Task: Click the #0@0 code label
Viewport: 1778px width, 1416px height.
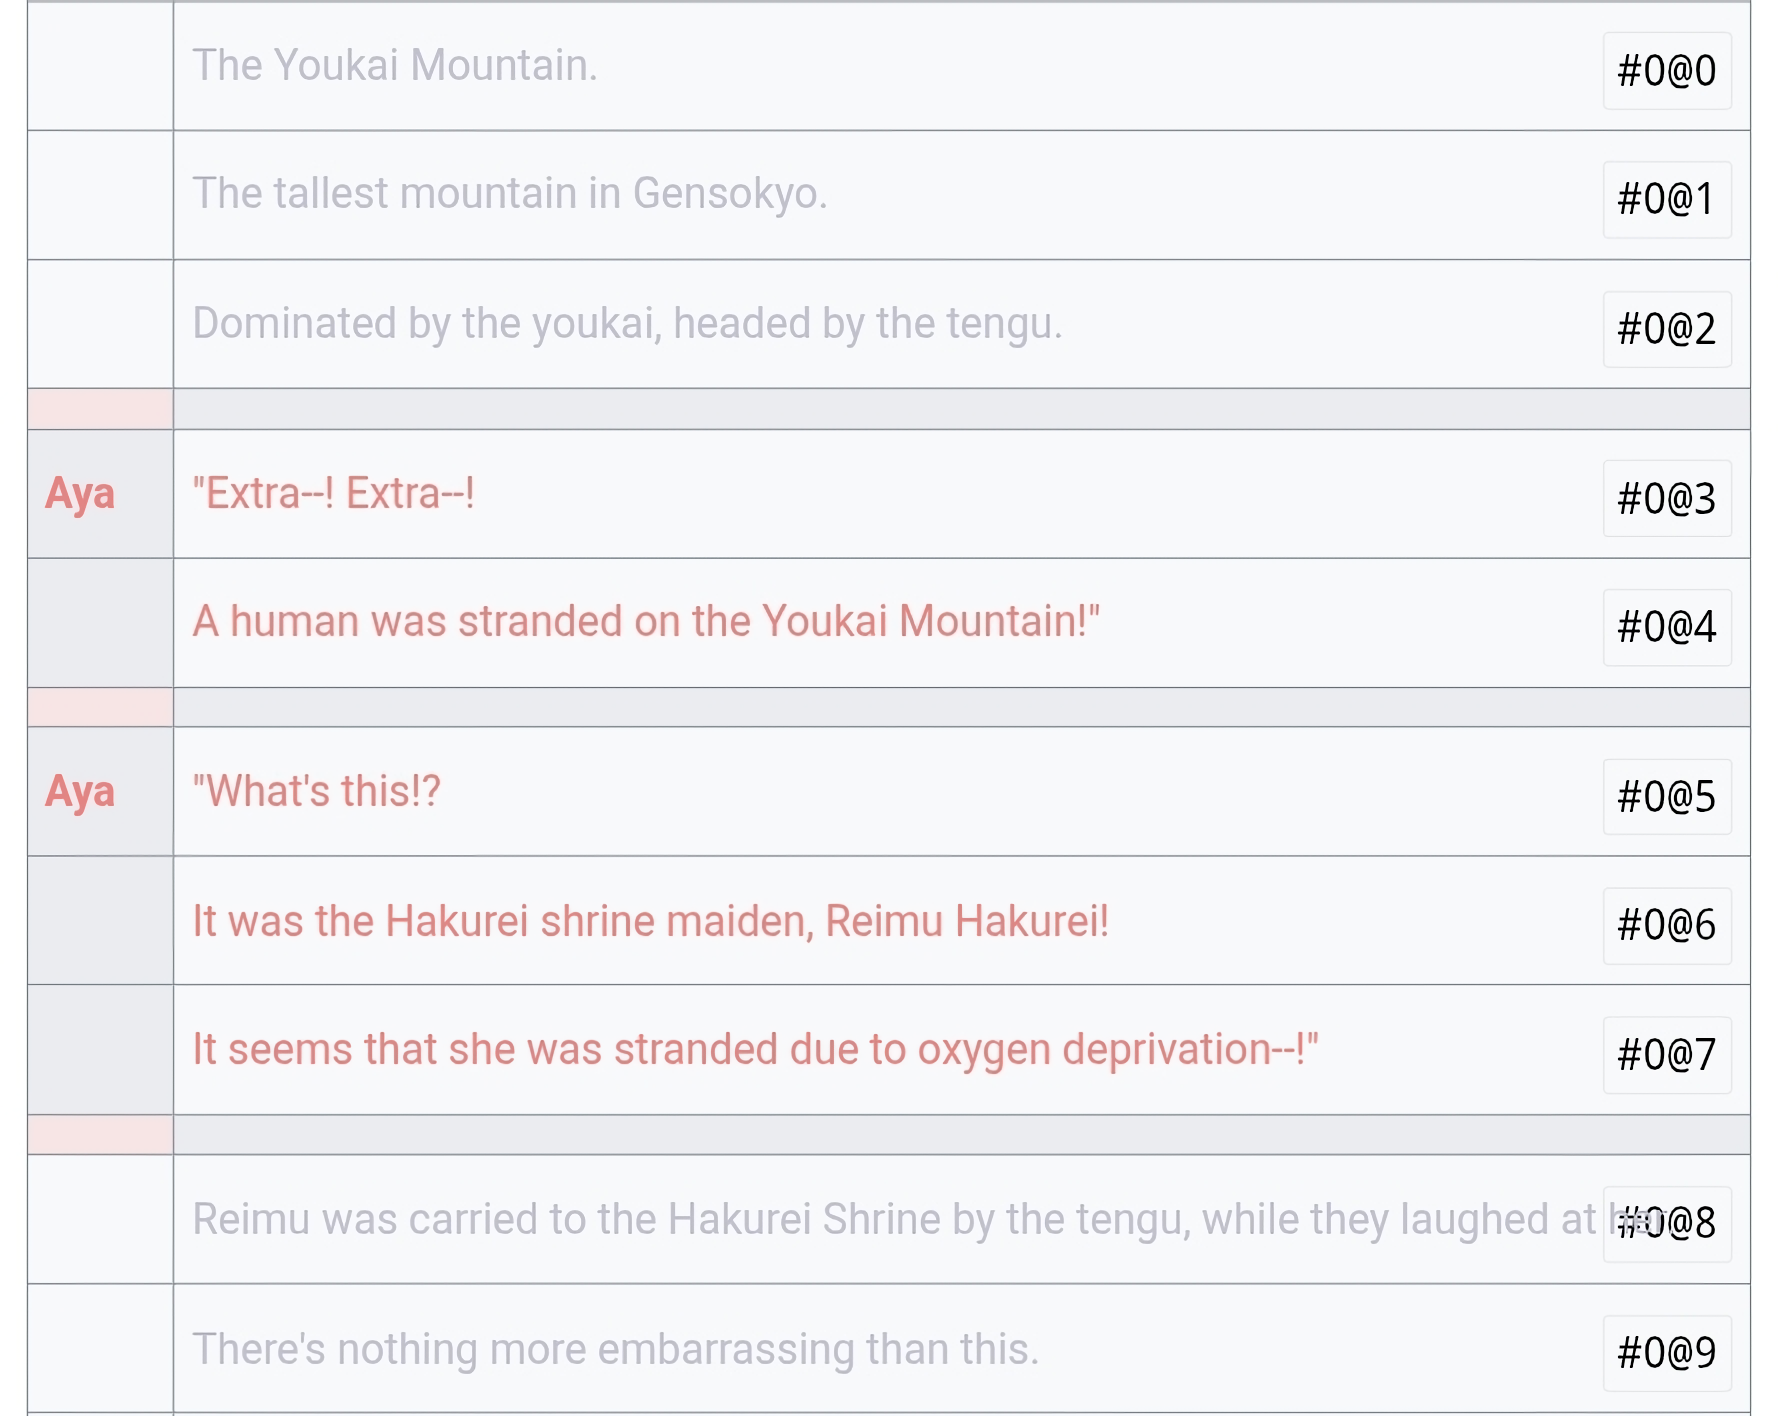Action: (1667, 71)
